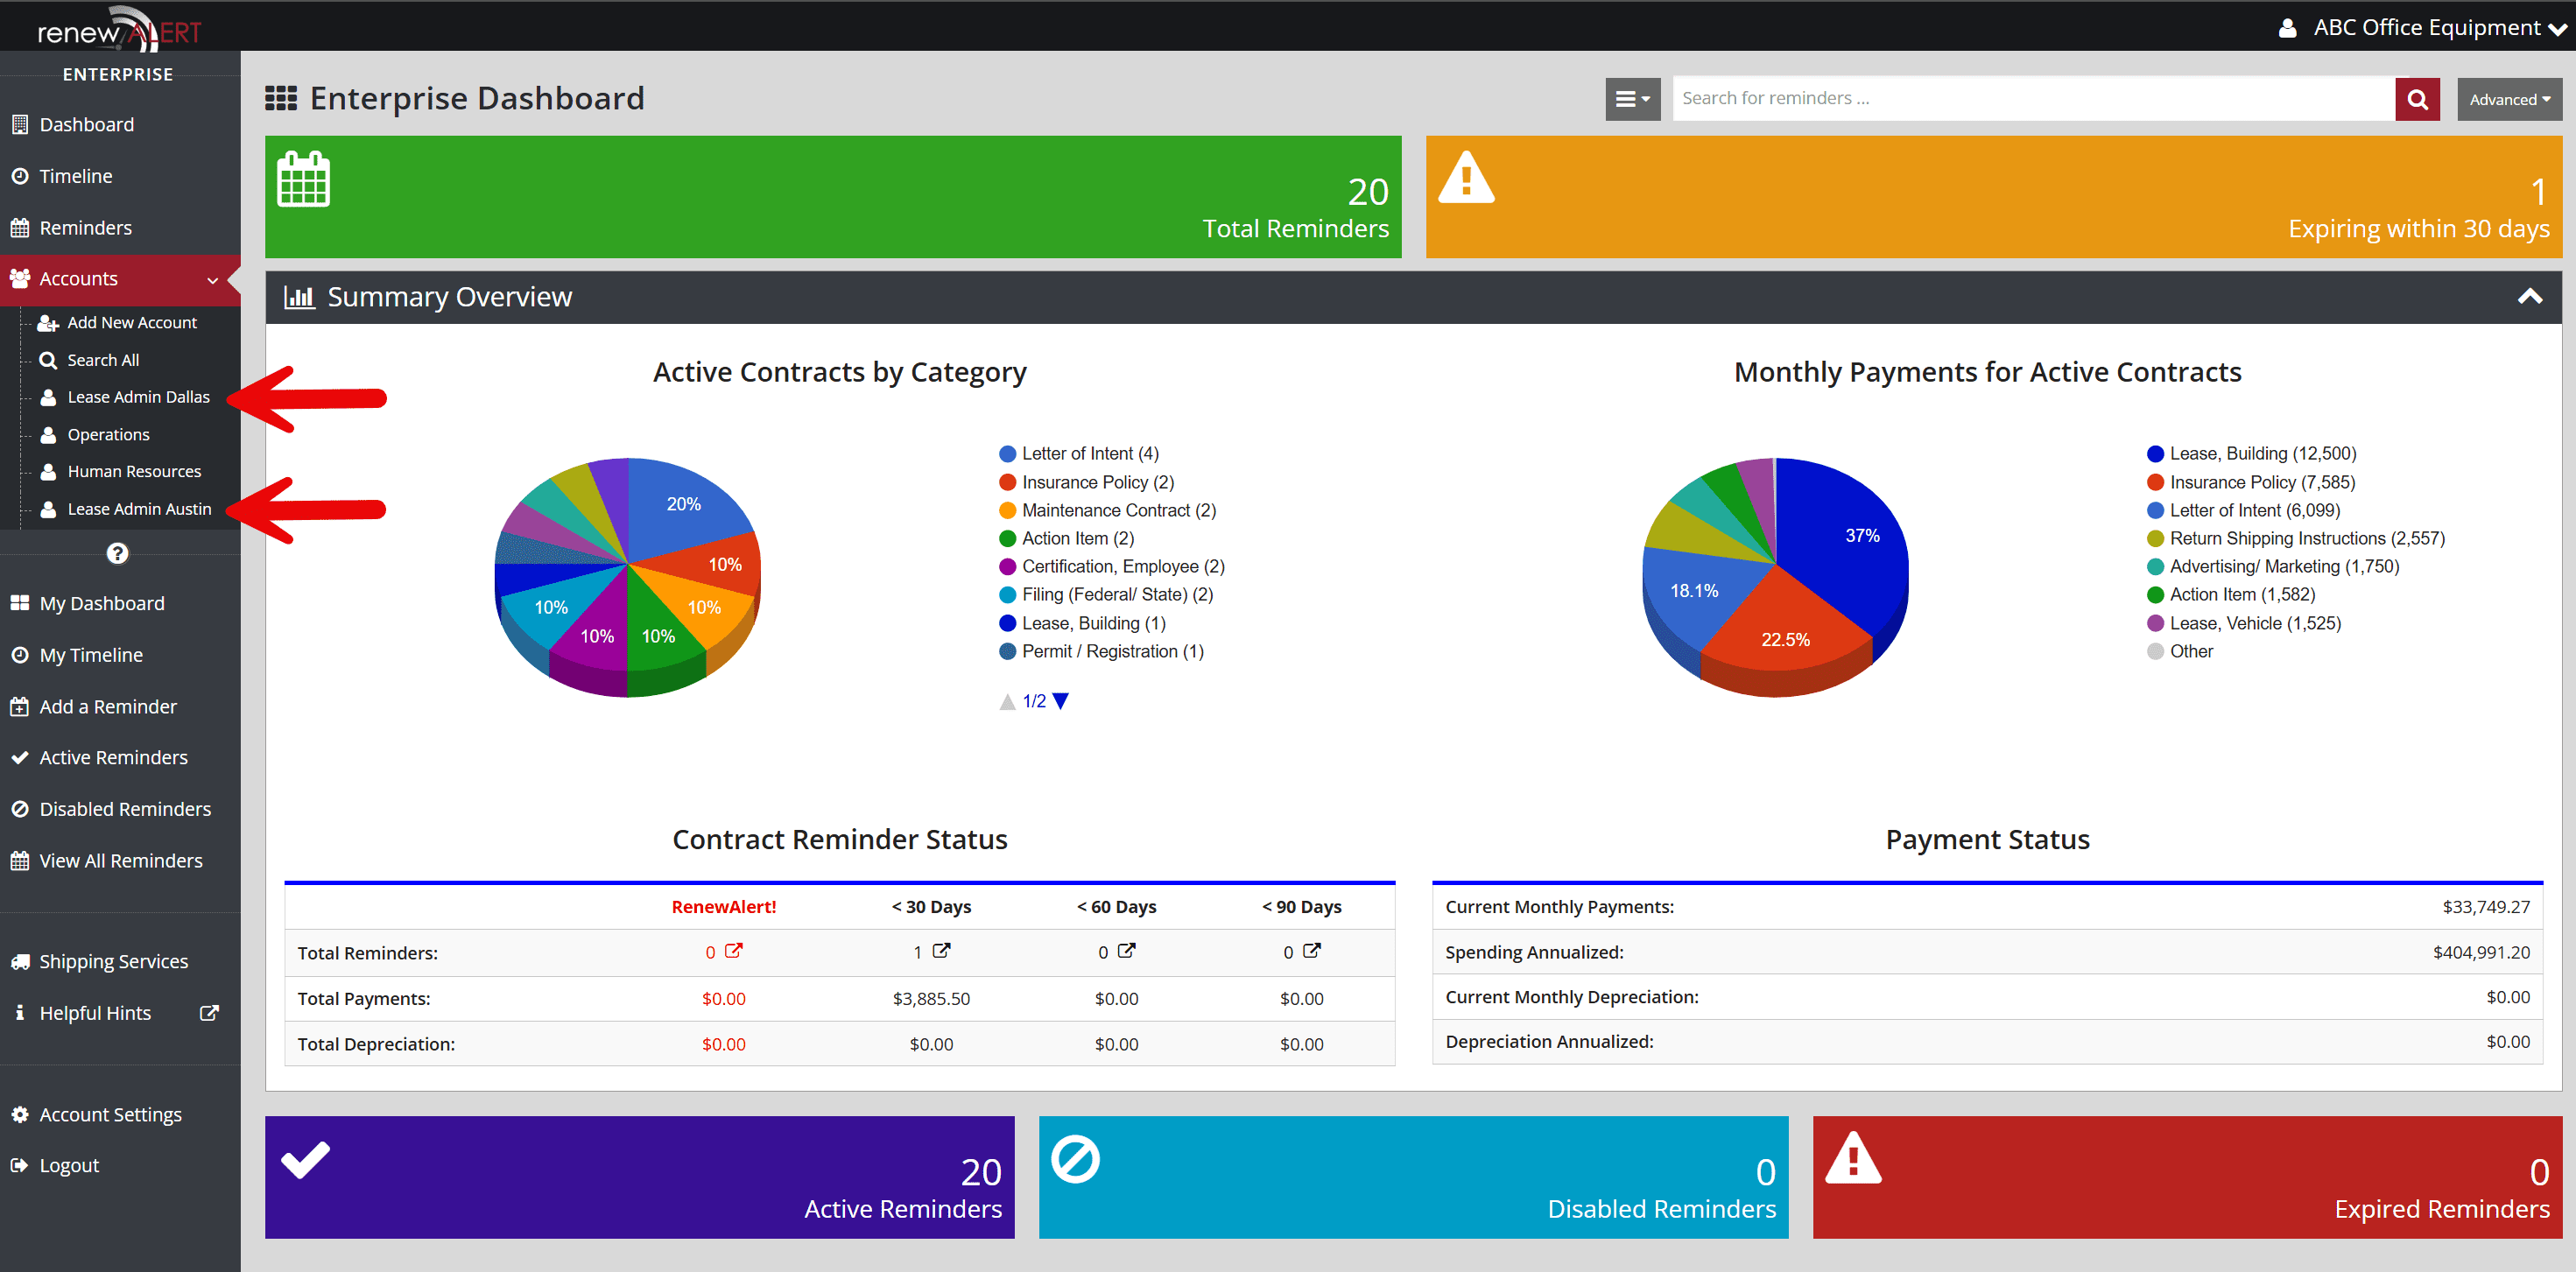Open the Dashboard from the sidebar icon
This screenshot has width=2576, height=1272.
coord(20,124)
